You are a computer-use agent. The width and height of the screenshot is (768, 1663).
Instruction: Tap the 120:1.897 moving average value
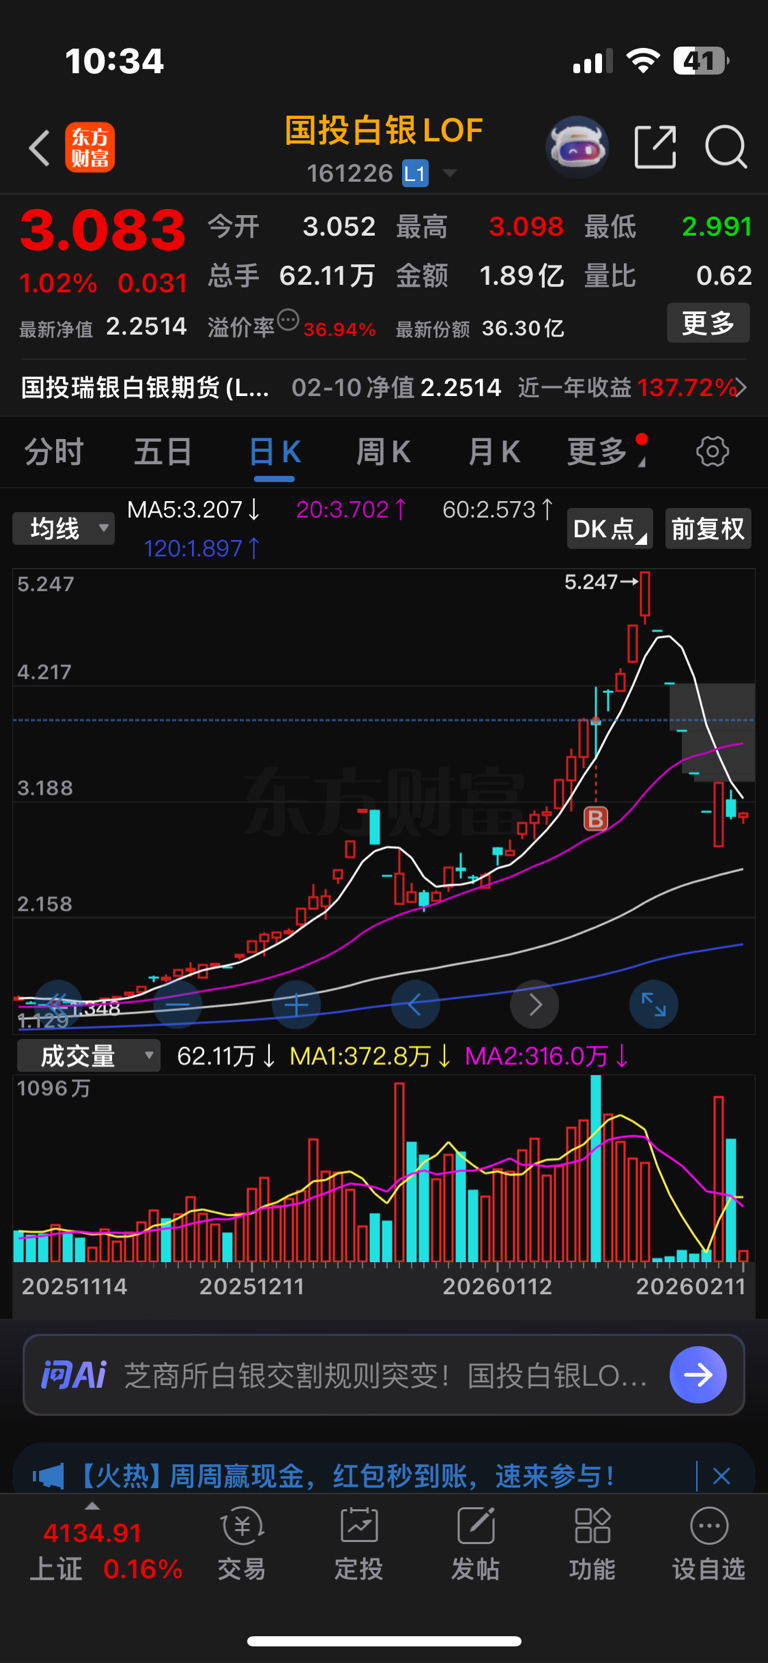201,548
